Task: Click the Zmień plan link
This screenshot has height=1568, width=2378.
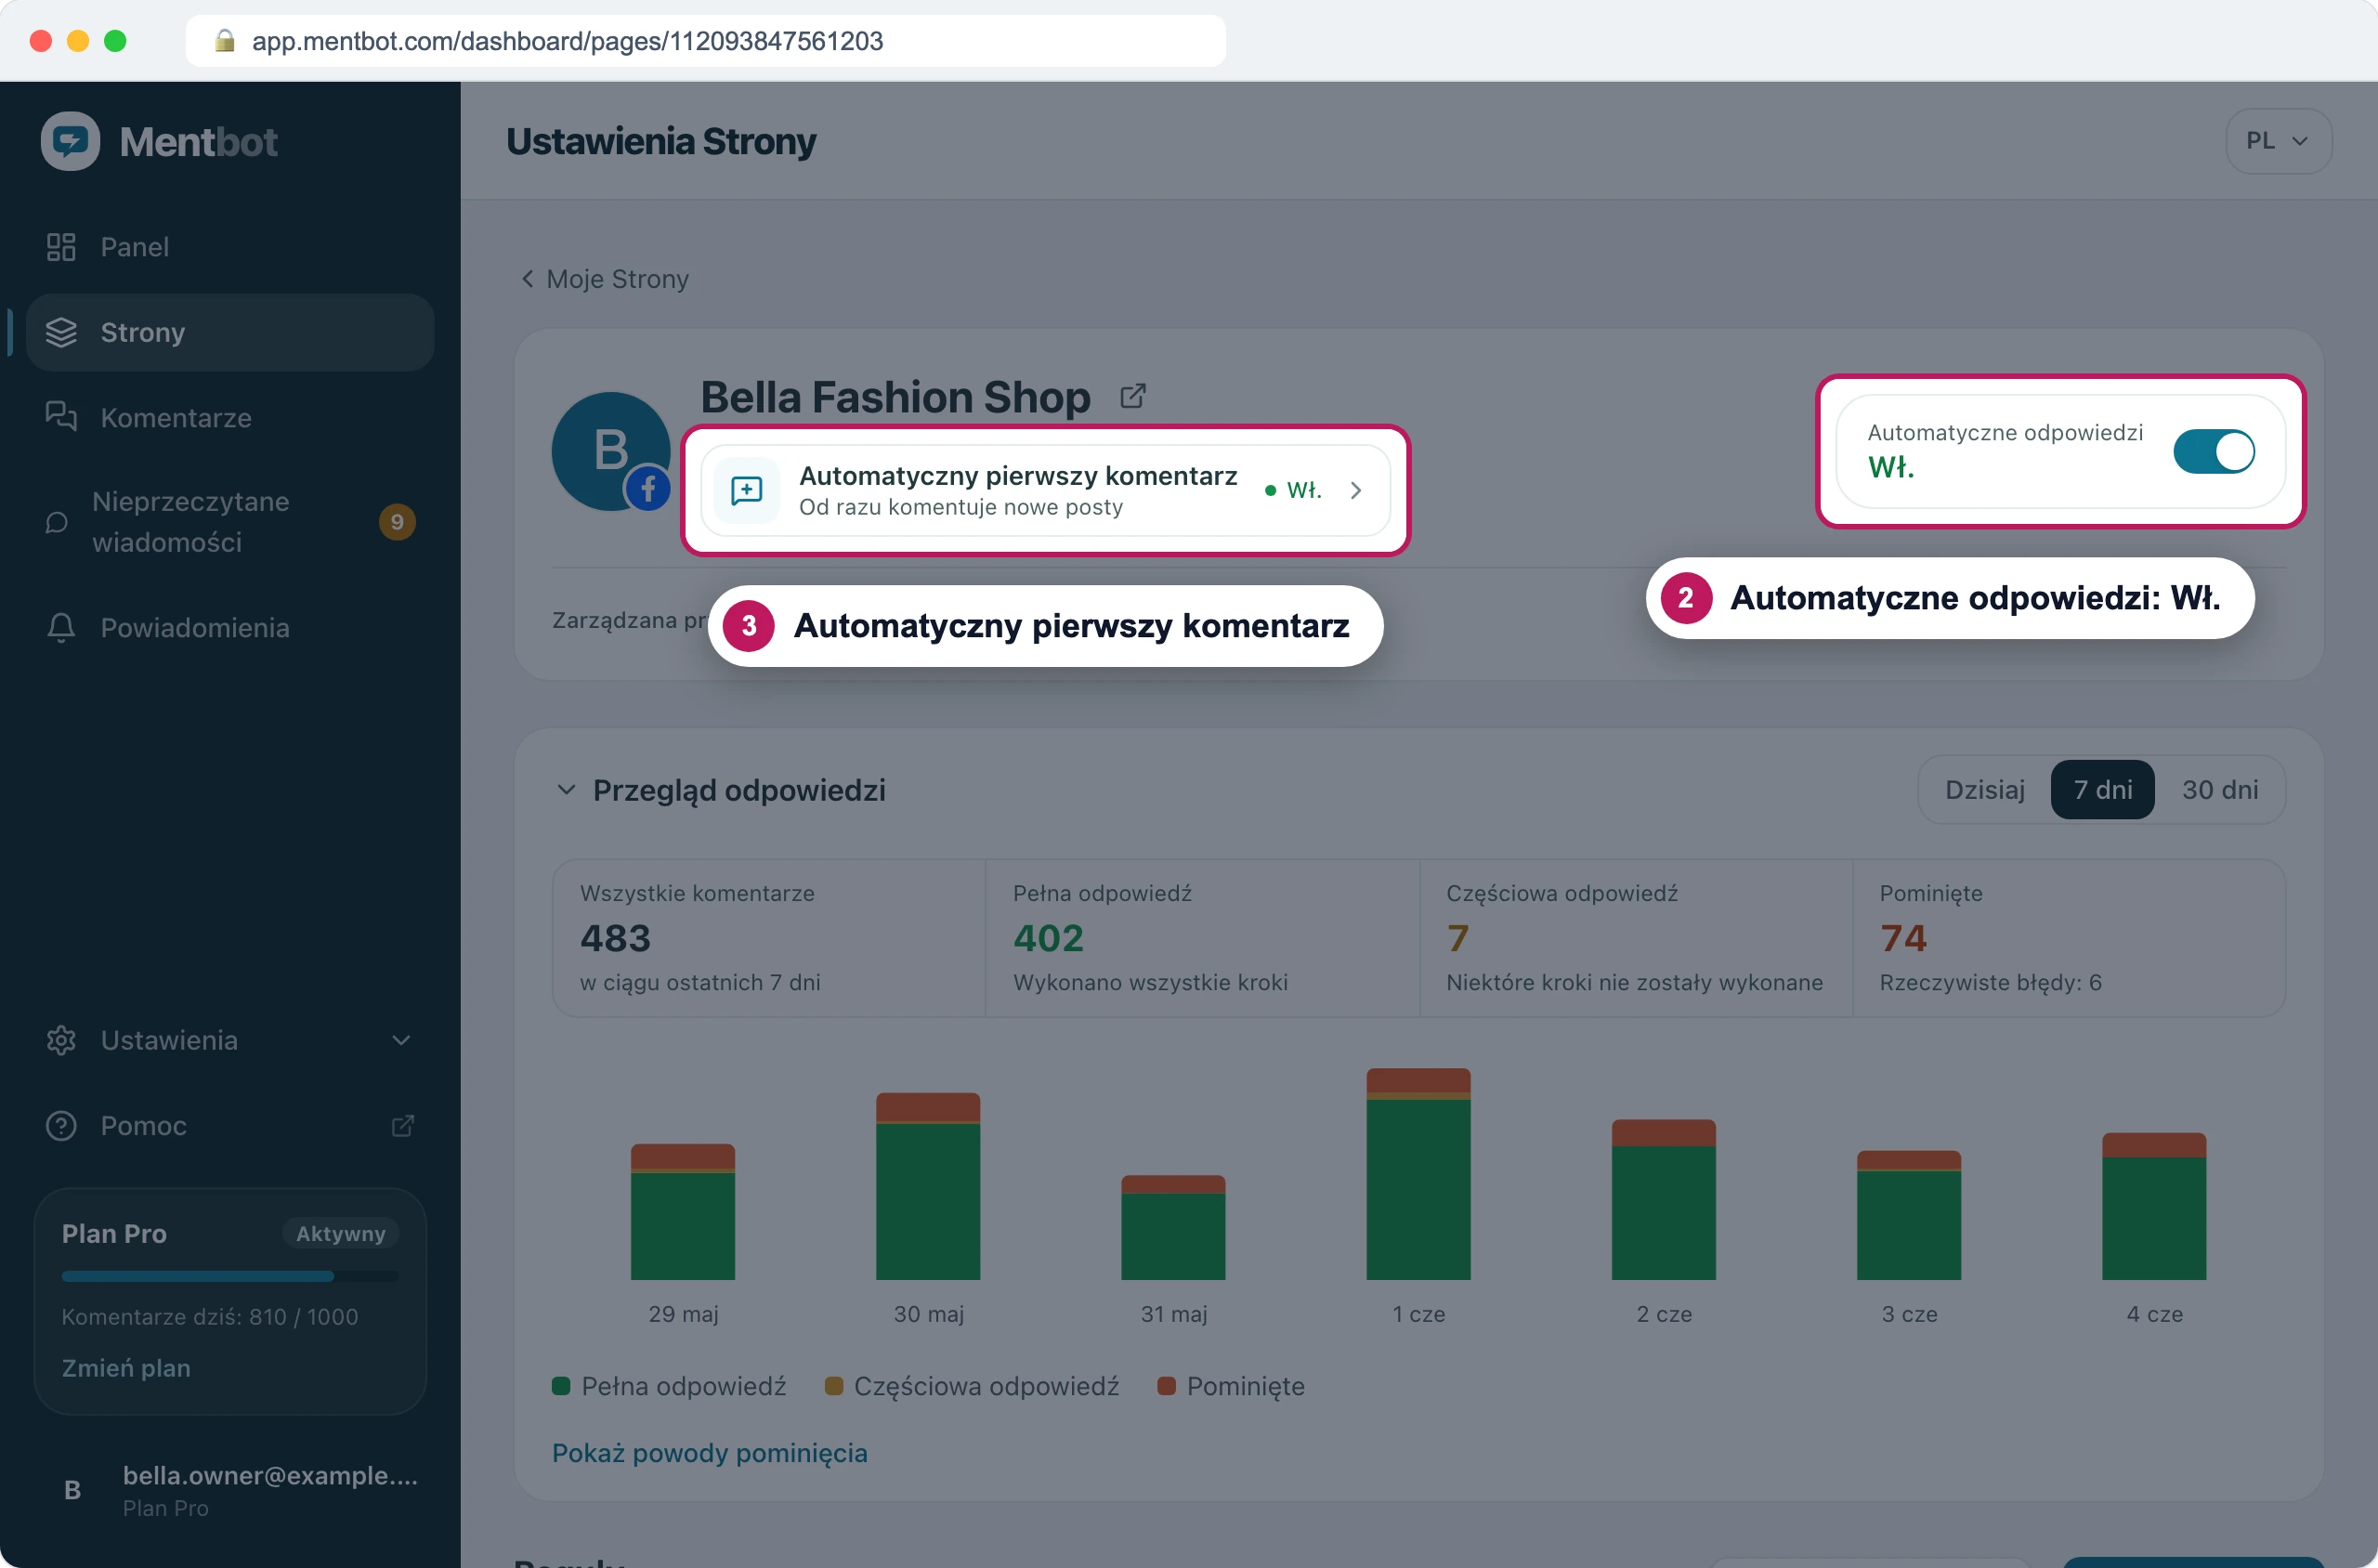Action: pyautogui.click(x=126, y=1367)
